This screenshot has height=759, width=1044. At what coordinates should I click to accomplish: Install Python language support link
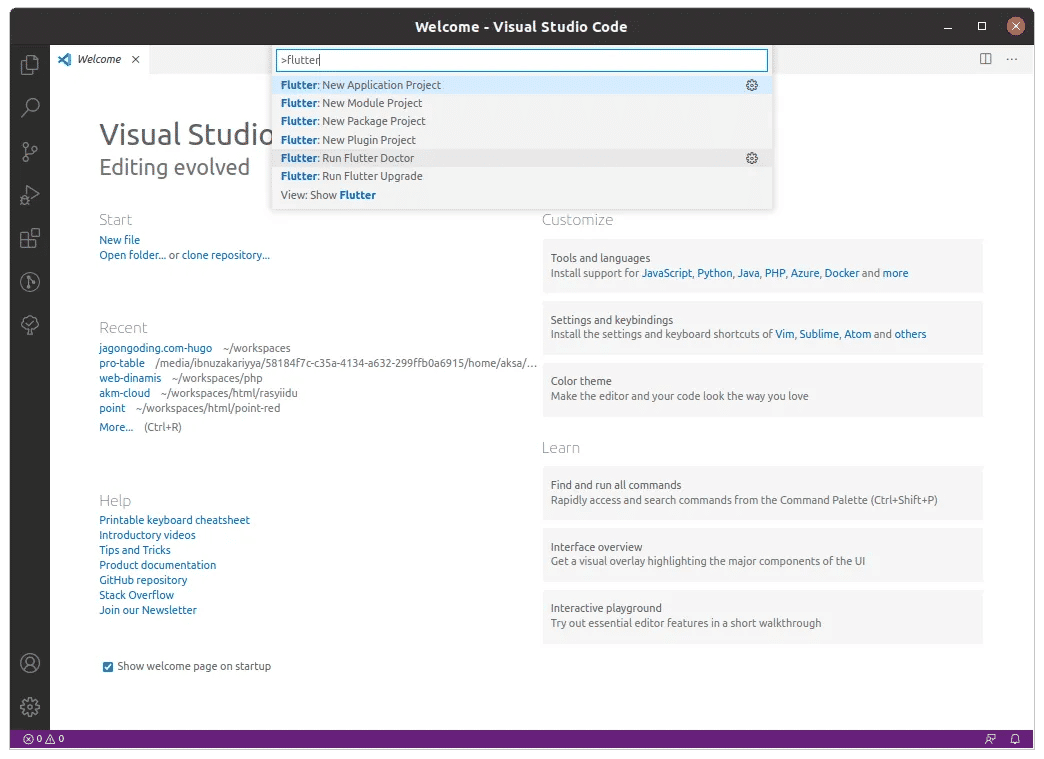714,273
